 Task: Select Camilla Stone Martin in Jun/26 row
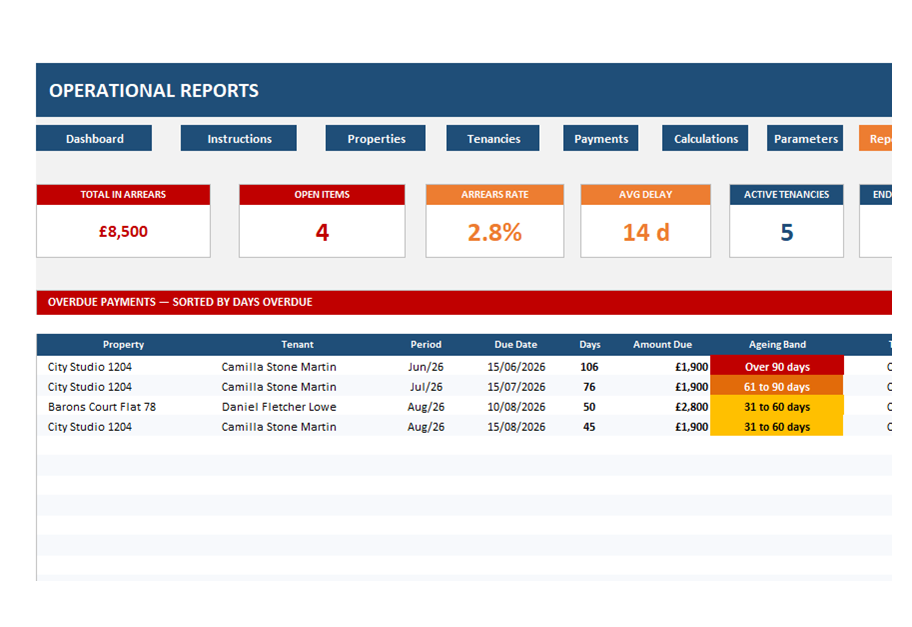(279, 367)
